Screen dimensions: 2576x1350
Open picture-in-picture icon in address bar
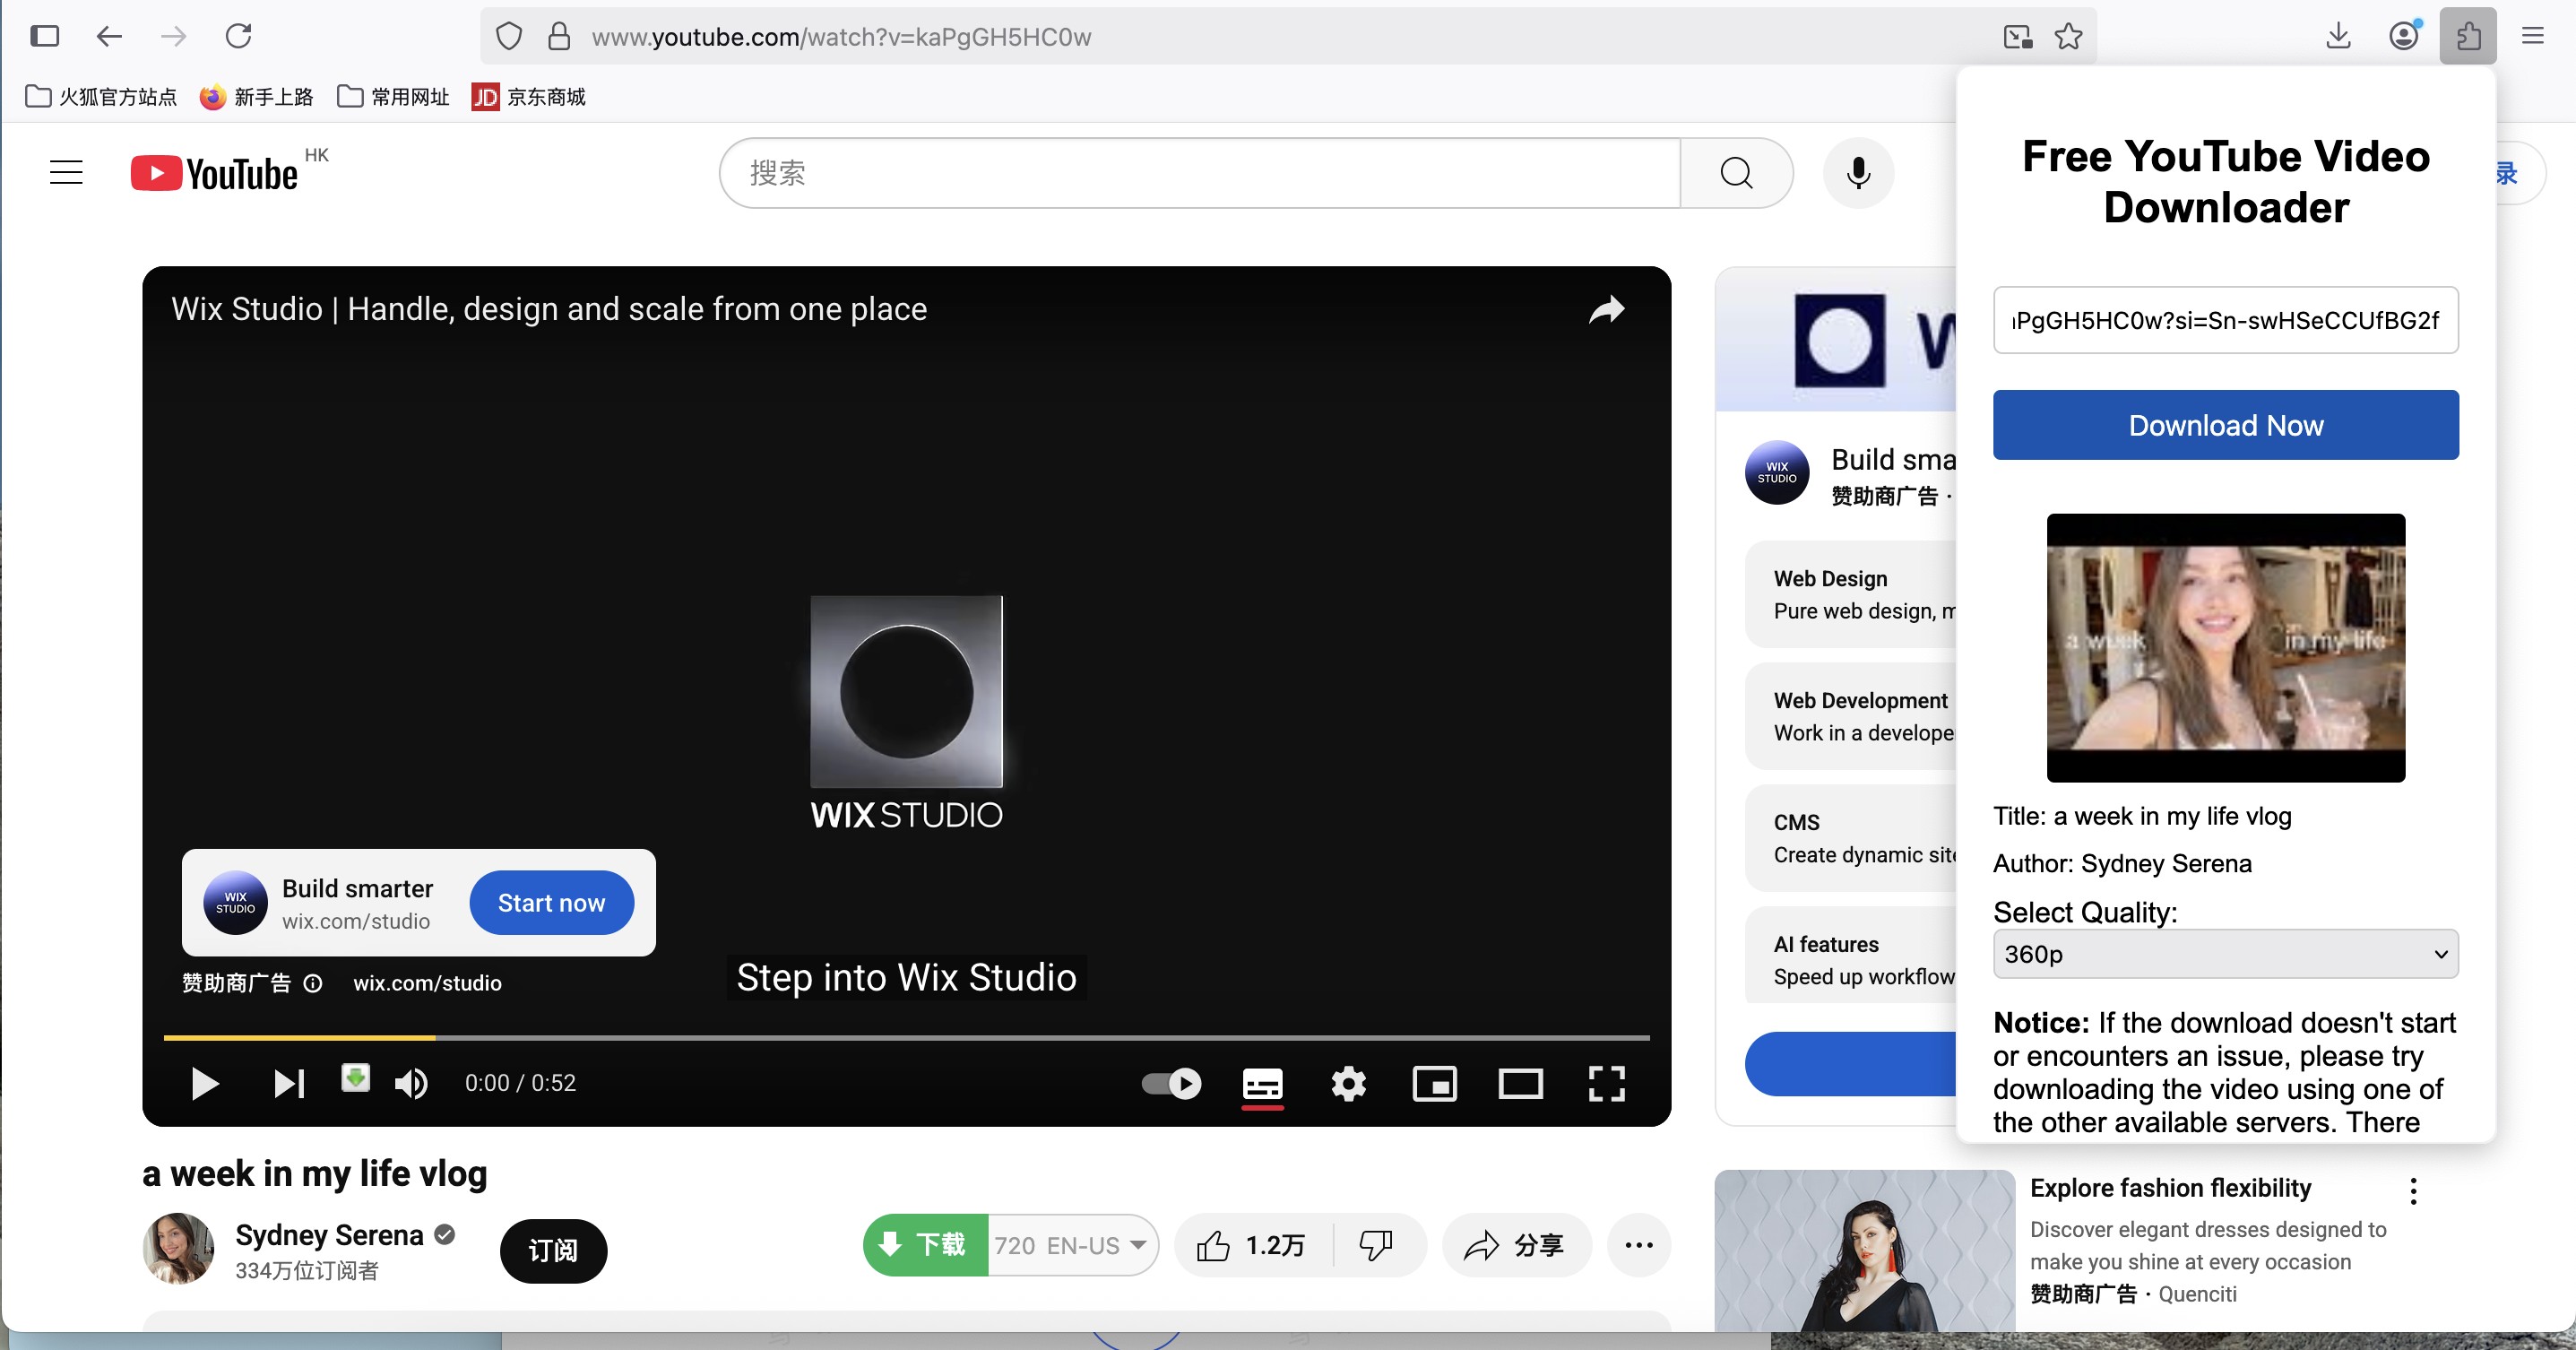click(2018, 37)
